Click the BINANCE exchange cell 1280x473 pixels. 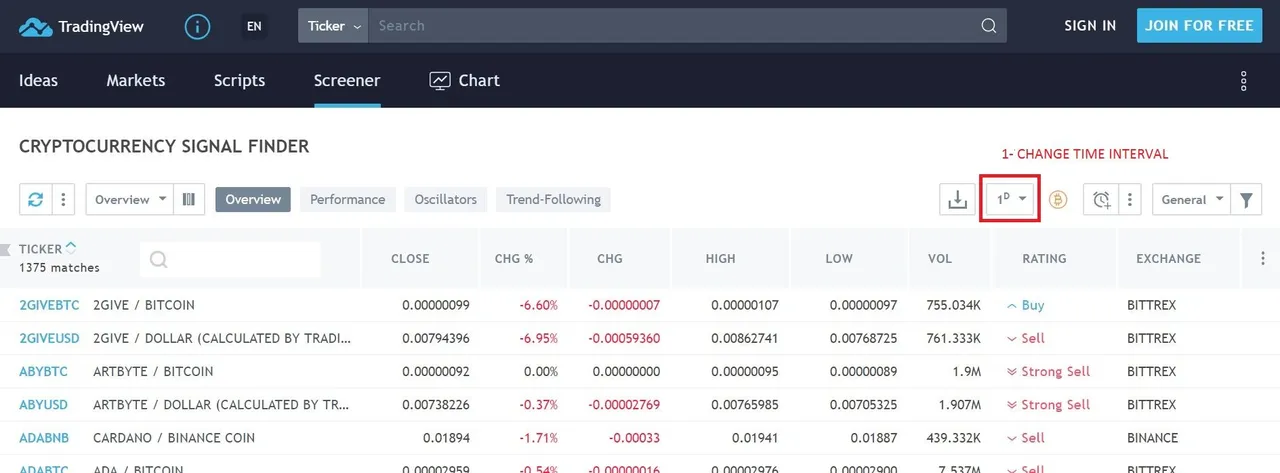[1152, 437]
